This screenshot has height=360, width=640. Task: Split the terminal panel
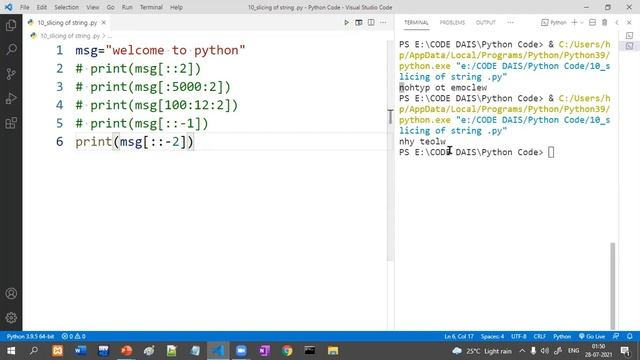592,22
